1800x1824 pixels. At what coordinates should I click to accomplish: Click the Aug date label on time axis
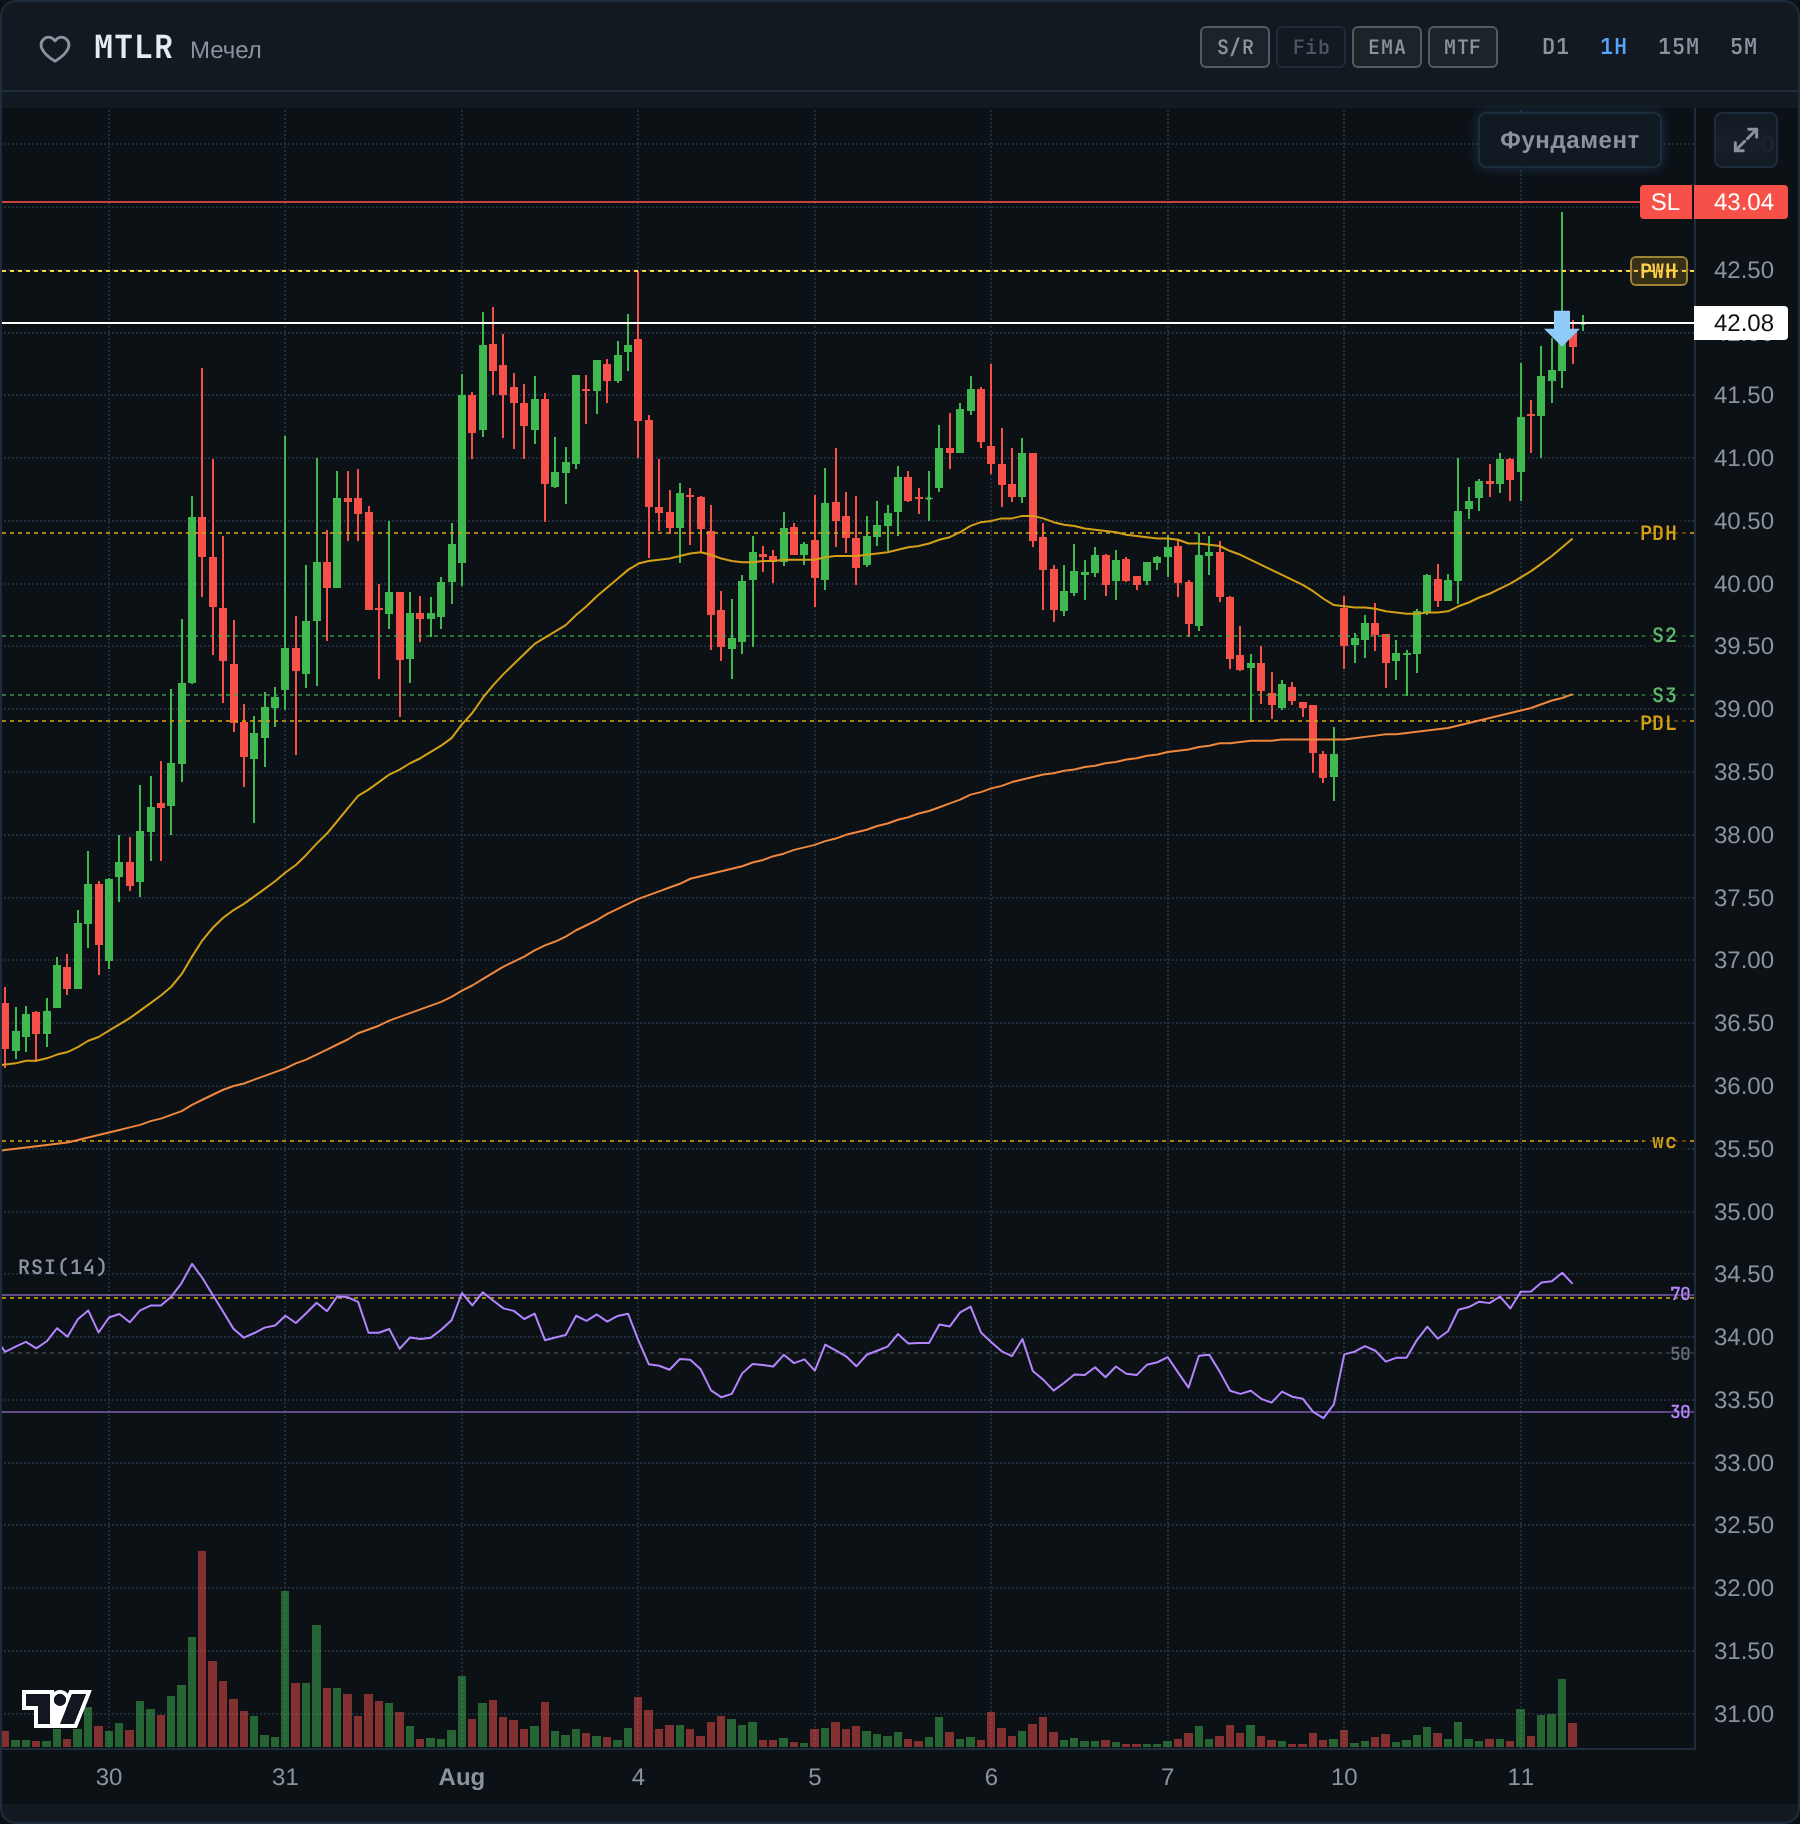[462, 1777]
